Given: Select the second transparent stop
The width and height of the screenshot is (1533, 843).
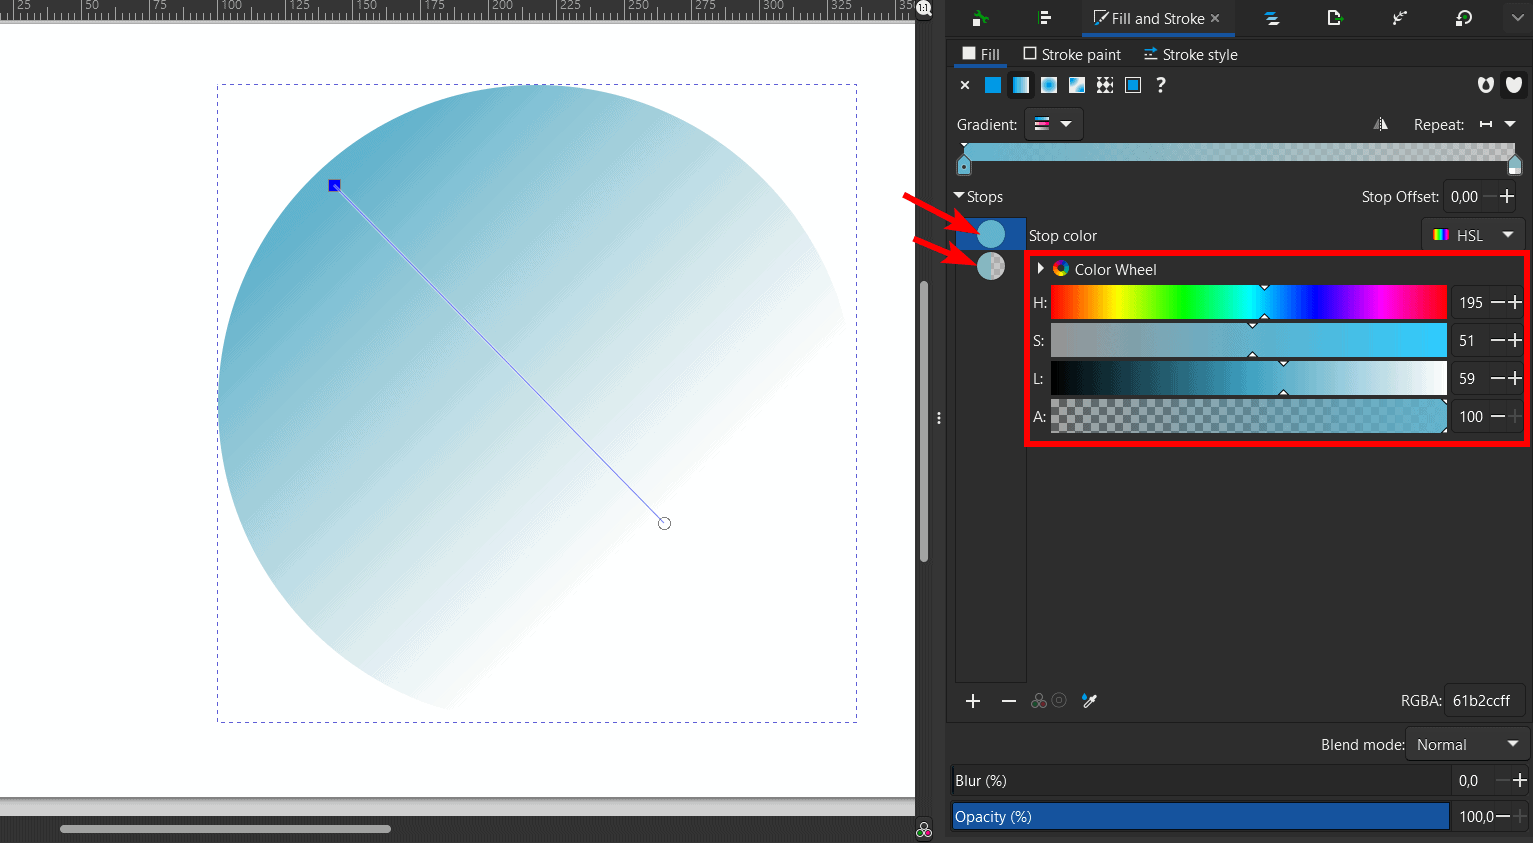Looking at the screenshot, I should [991, 266].
